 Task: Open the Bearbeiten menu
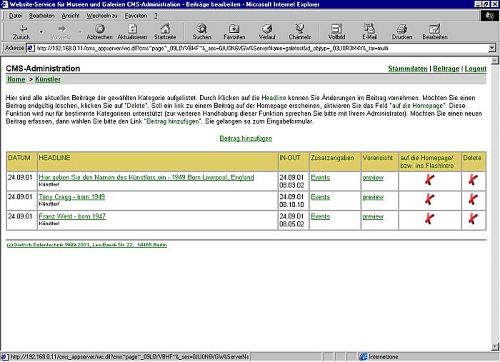coord(42,16)
